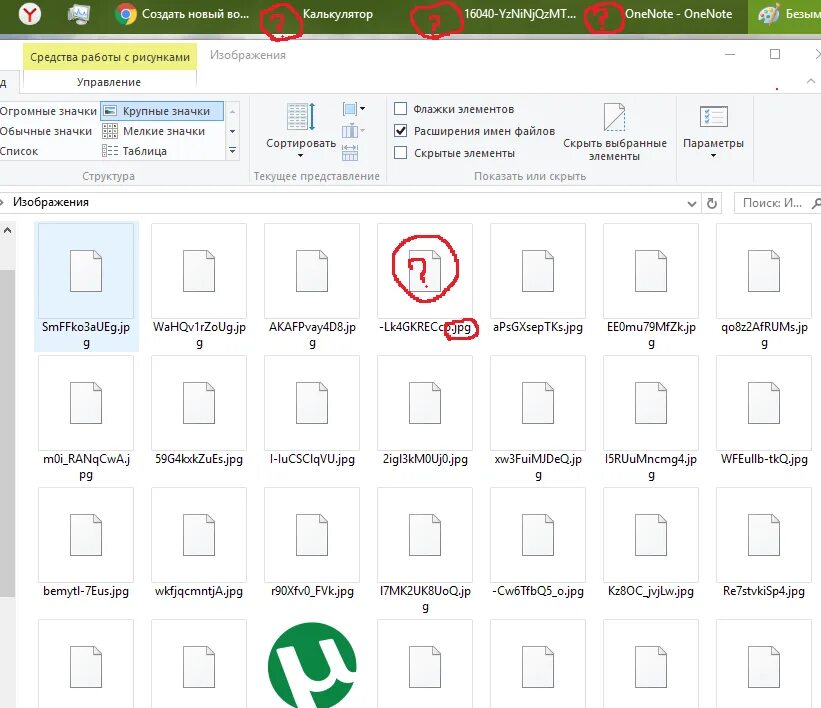Viewport: 821px width, 708px height.
Task: Select file EE0mu79MfZk.jpg
Action: (x=651, y=286)
